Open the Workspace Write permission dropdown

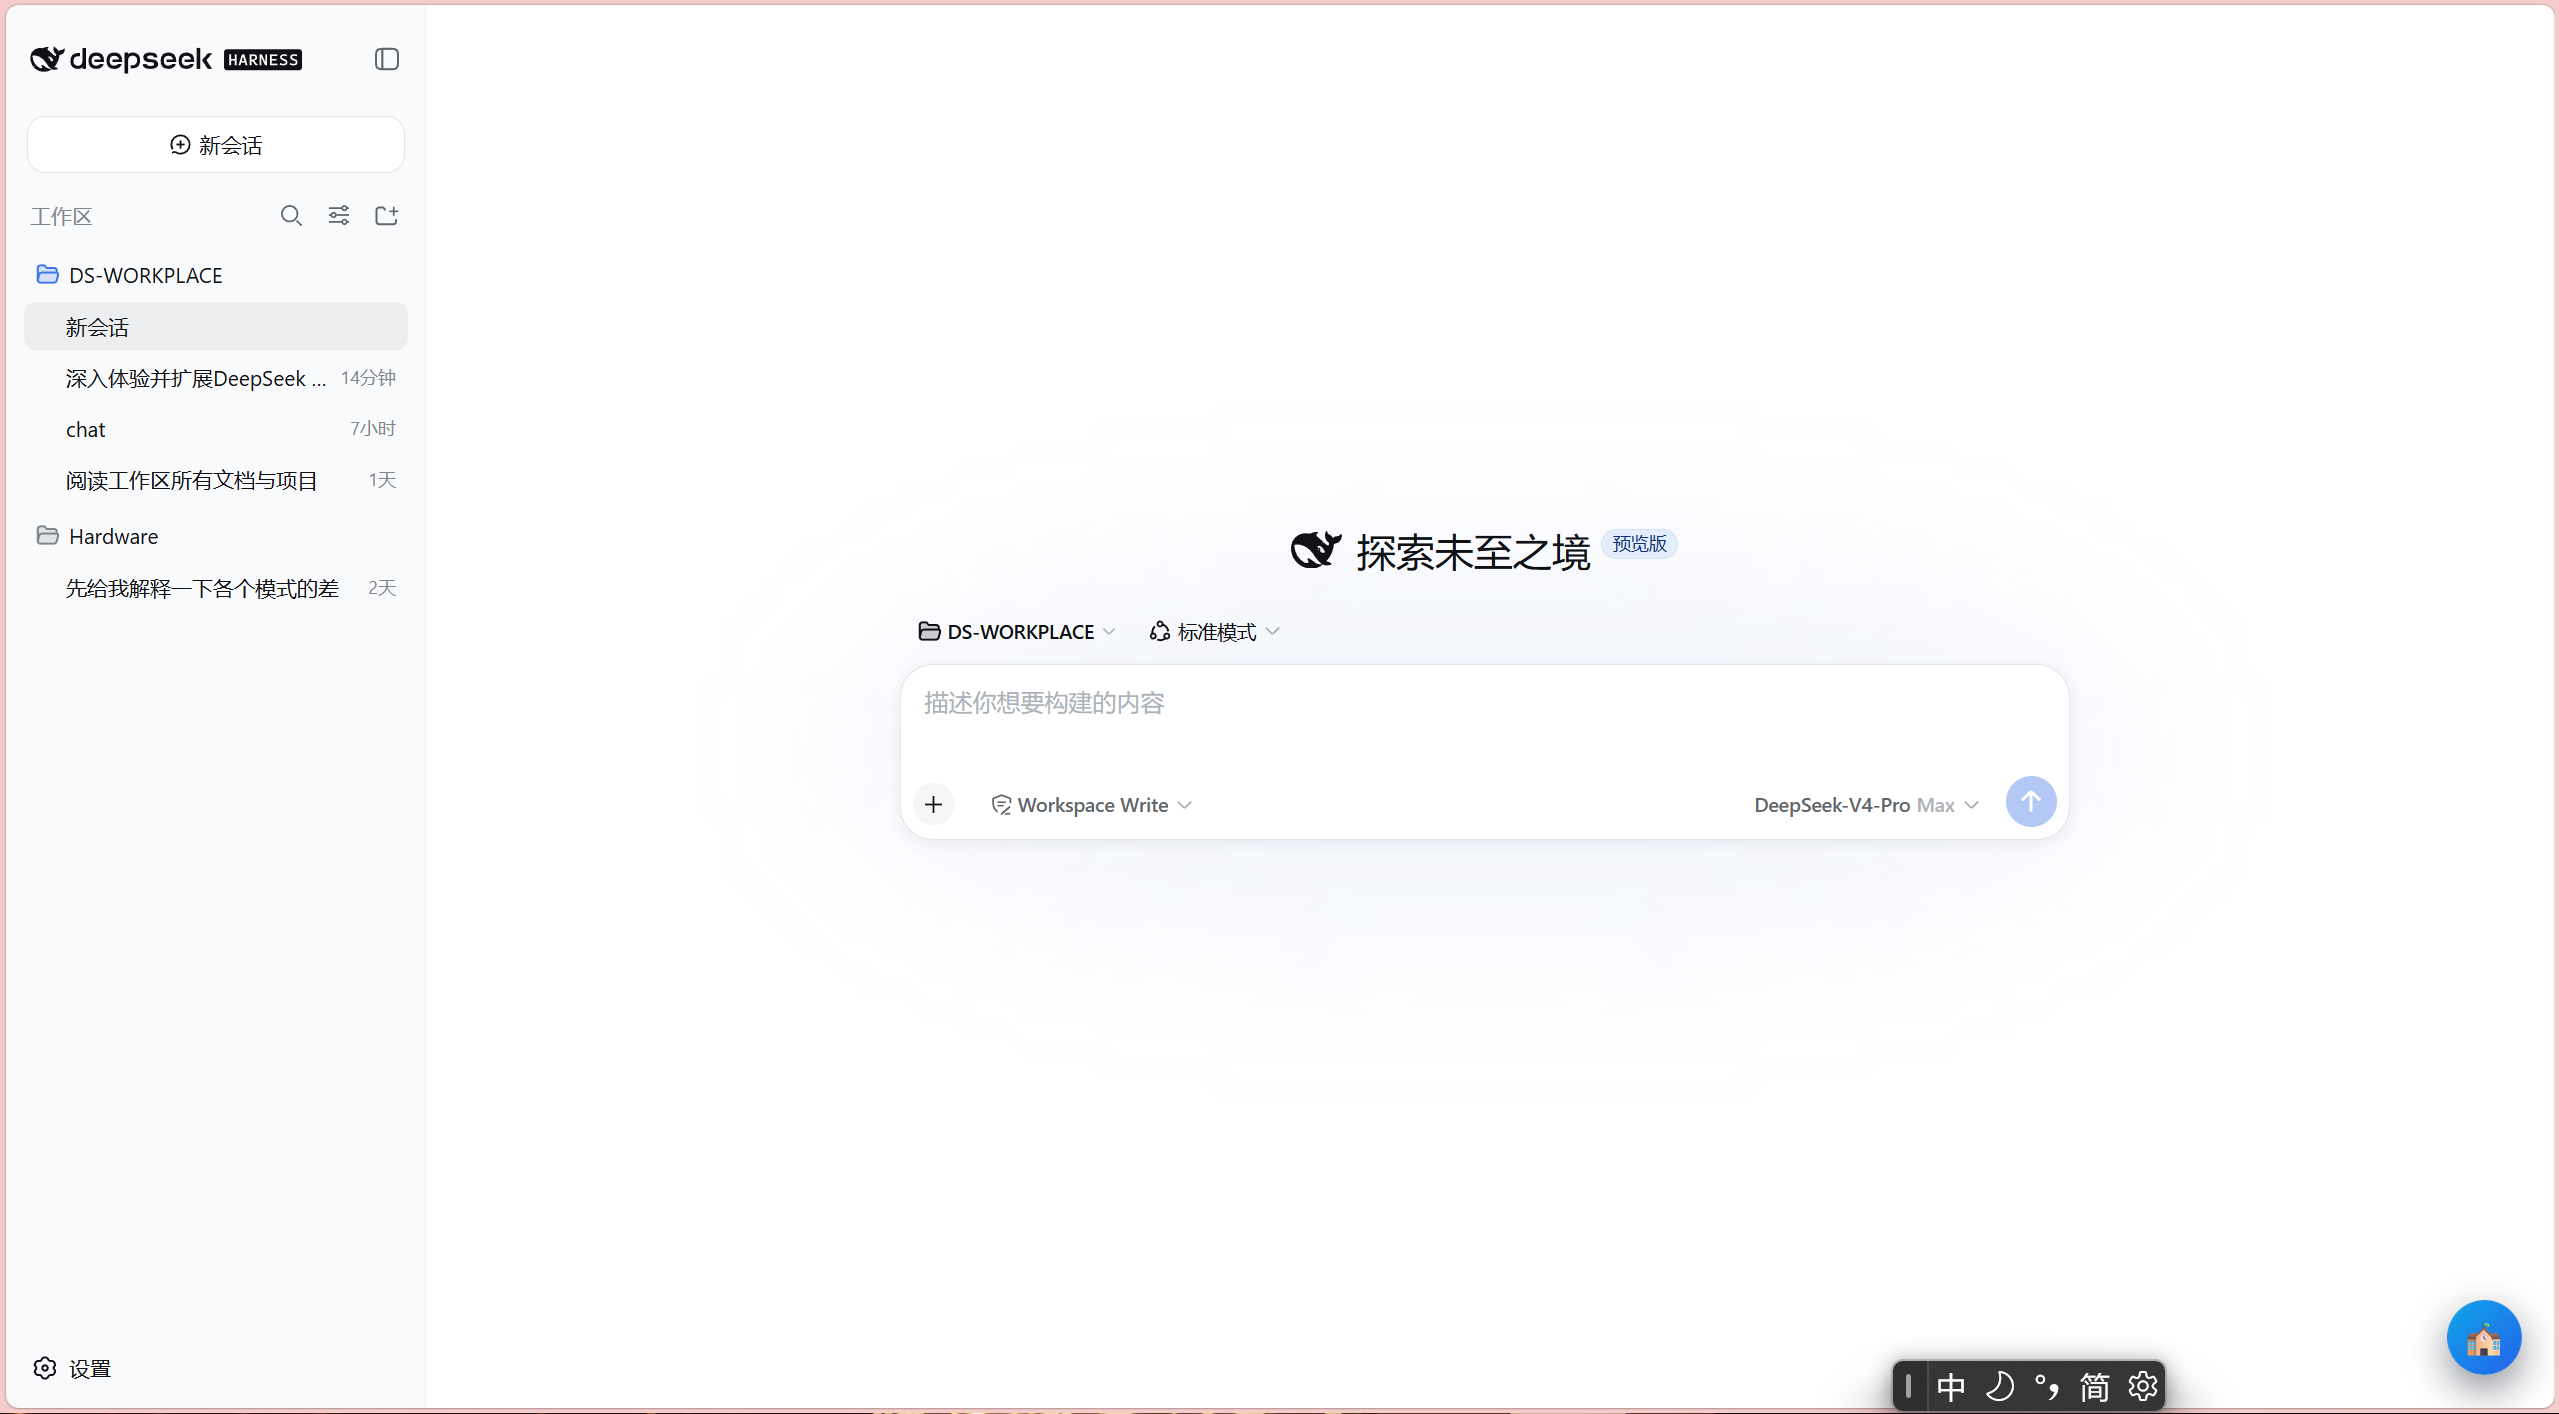1091,805
